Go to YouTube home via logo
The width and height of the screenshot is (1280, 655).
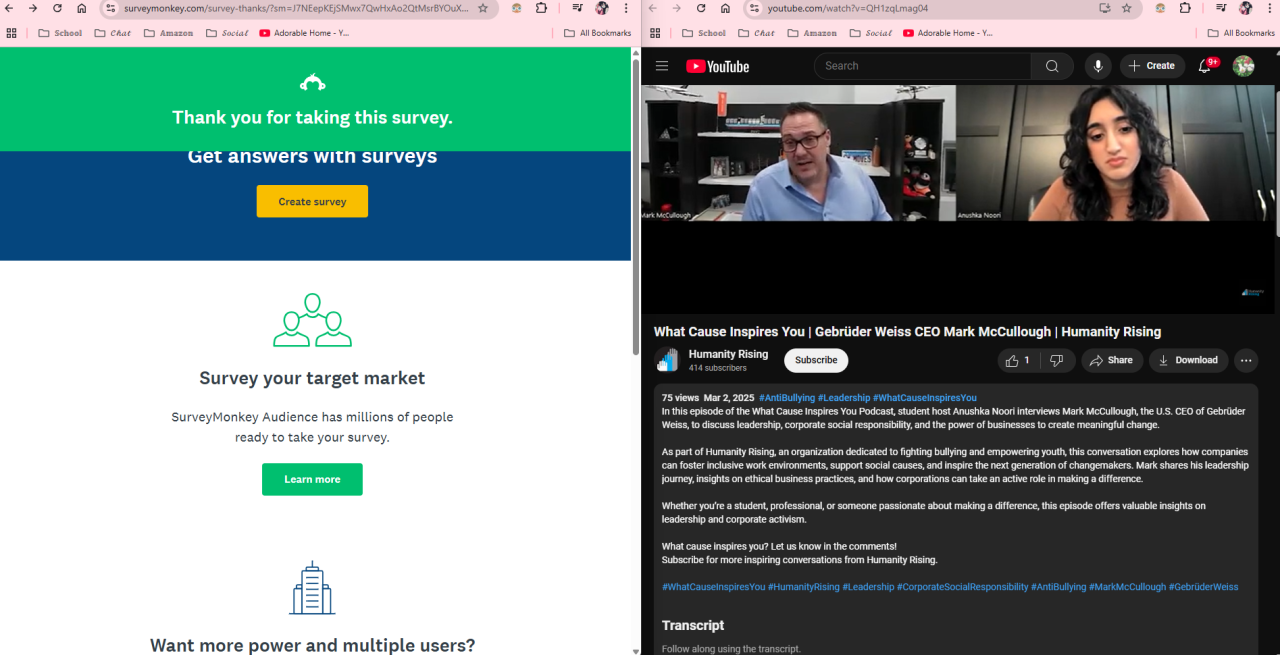pyautogui.click(x=717, y=66)
